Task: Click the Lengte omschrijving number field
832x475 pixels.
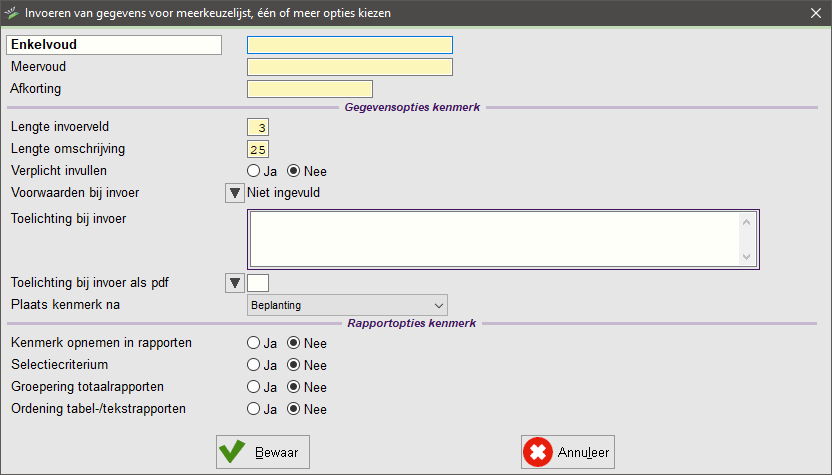Action: pyautogui.click(x=258, y=149)
